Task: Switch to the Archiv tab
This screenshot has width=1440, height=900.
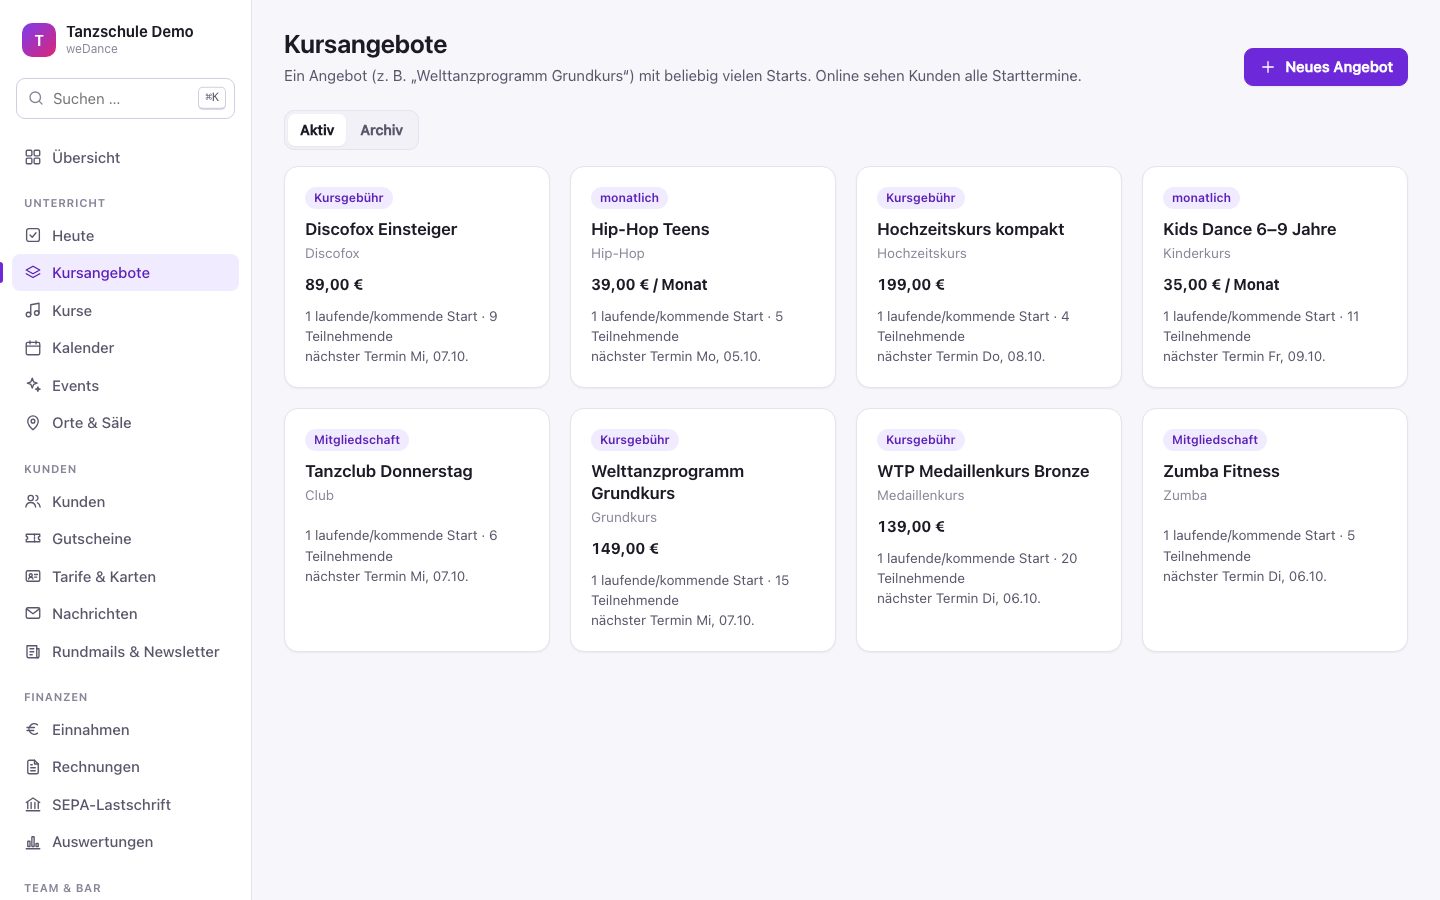Action: [x=381, y=130]
